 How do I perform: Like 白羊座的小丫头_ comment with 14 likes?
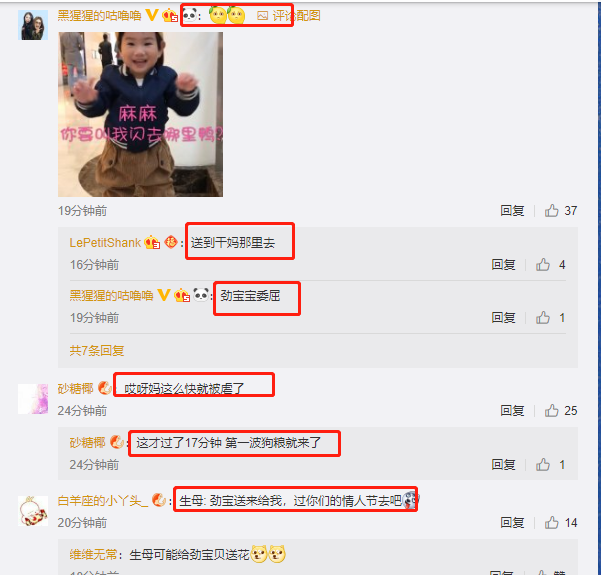552,522
